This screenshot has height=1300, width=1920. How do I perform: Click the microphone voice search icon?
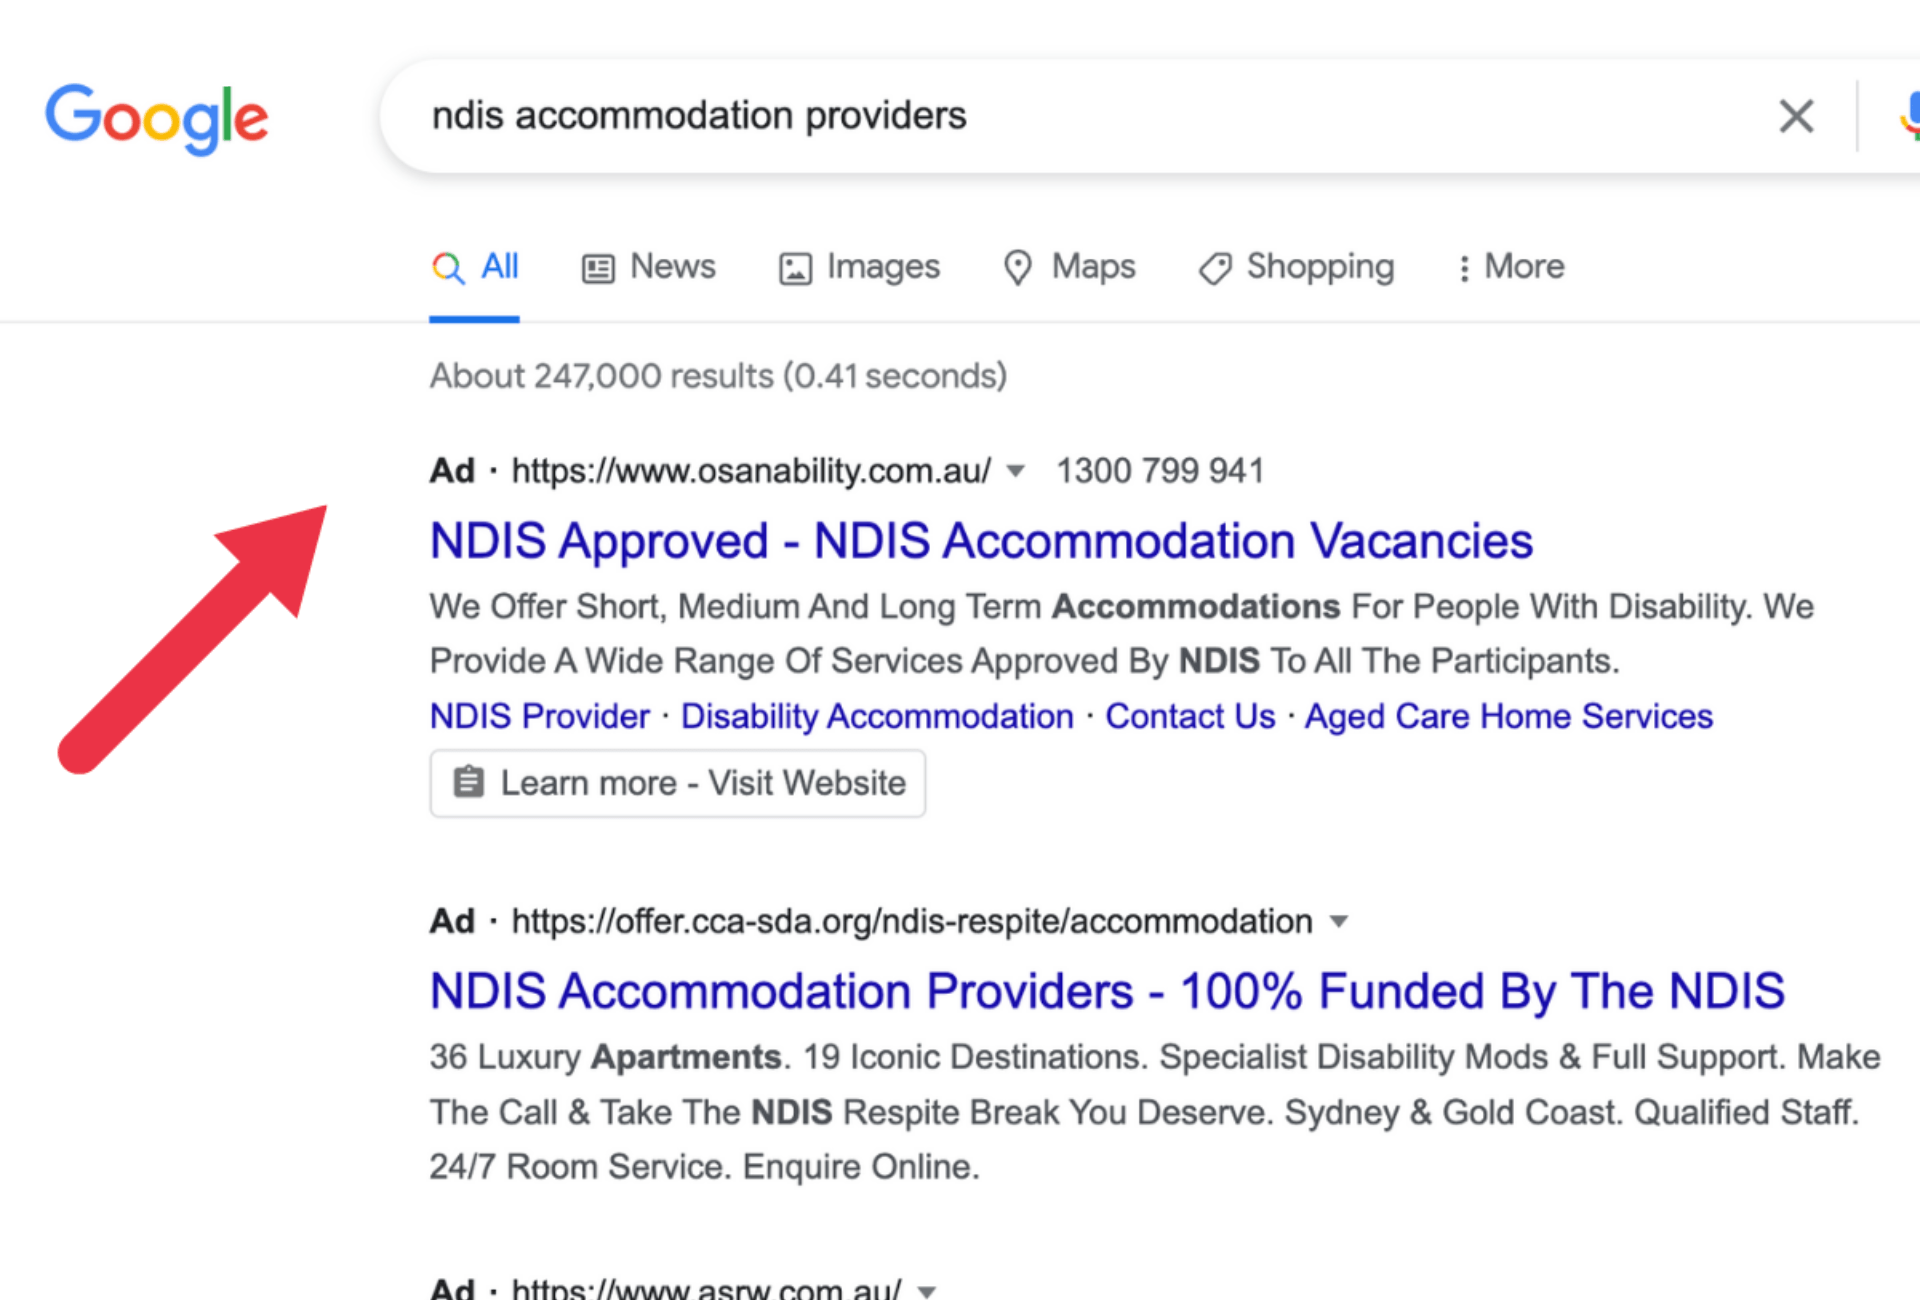pyautogui.click(x=1910, y=116)
